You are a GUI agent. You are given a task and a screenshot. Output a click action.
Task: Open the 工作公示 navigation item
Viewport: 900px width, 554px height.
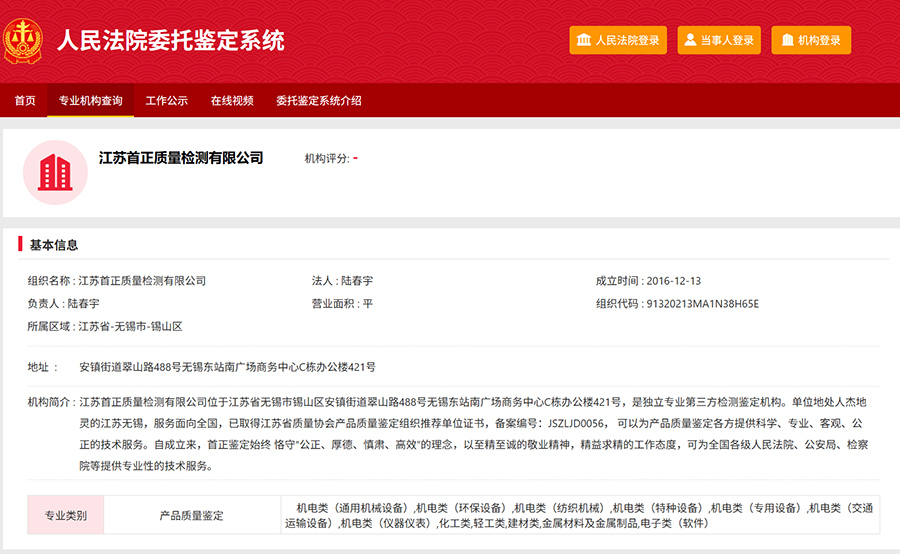[166, 100]
